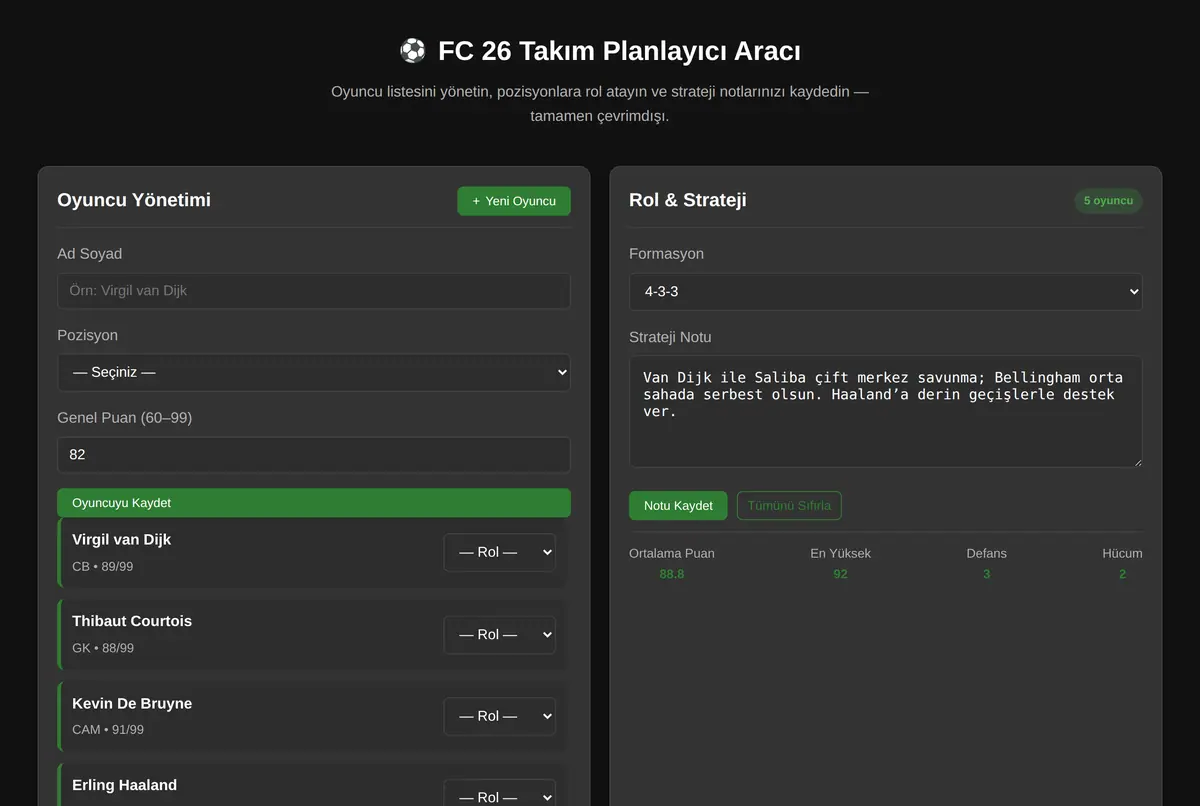Click the Genel Puan number field
This screenshot has height=806, width=1200.
[314, 454]
